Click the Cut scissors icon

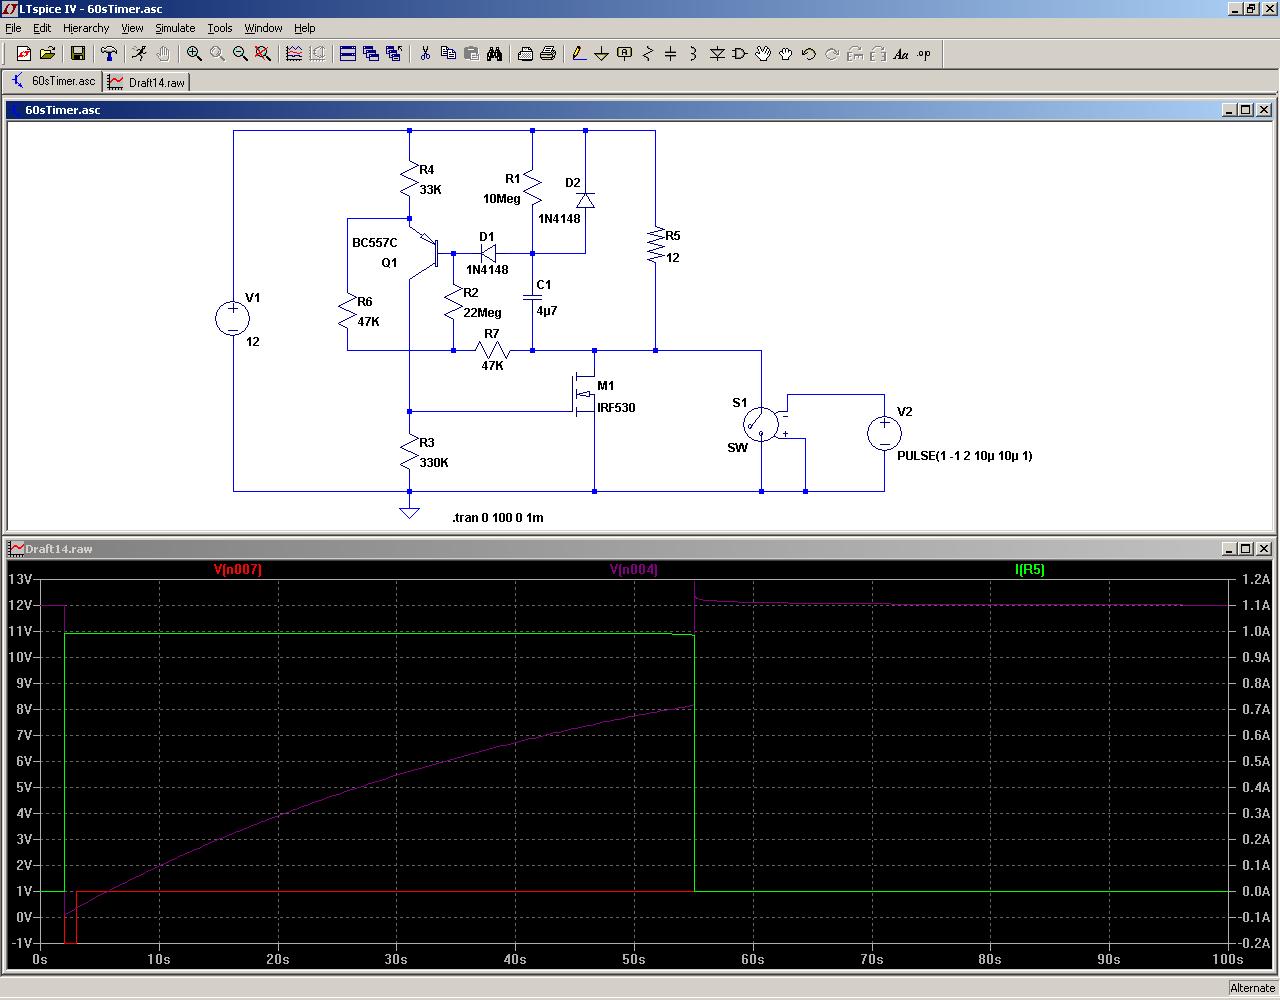pyautogui.click(x=425, y=54)
